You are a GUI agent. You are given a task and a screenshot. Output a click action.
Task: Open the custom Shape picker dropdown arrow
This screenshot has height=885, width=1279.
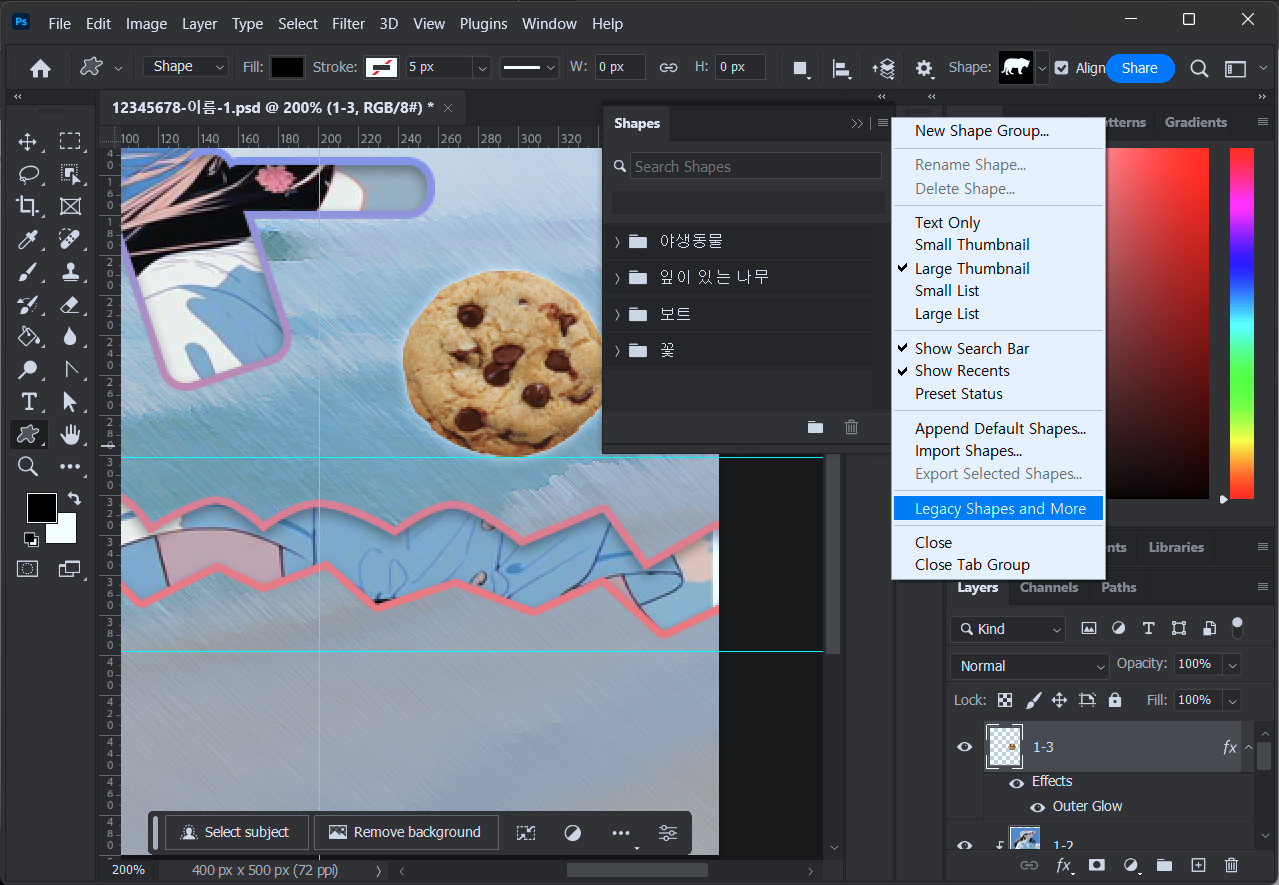[x=1043, y=68]
